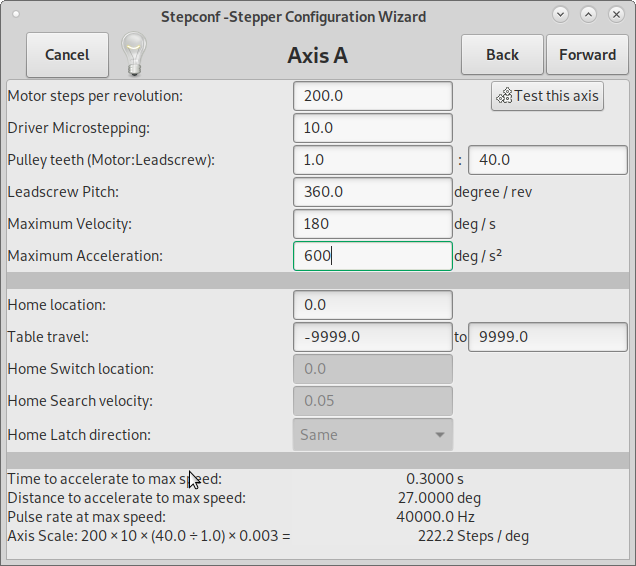Image resolution: width=636 pixels, height=566 pixels.
Task: Click the 'Maximum Acceleration:' label
Action: click(85, 256)
